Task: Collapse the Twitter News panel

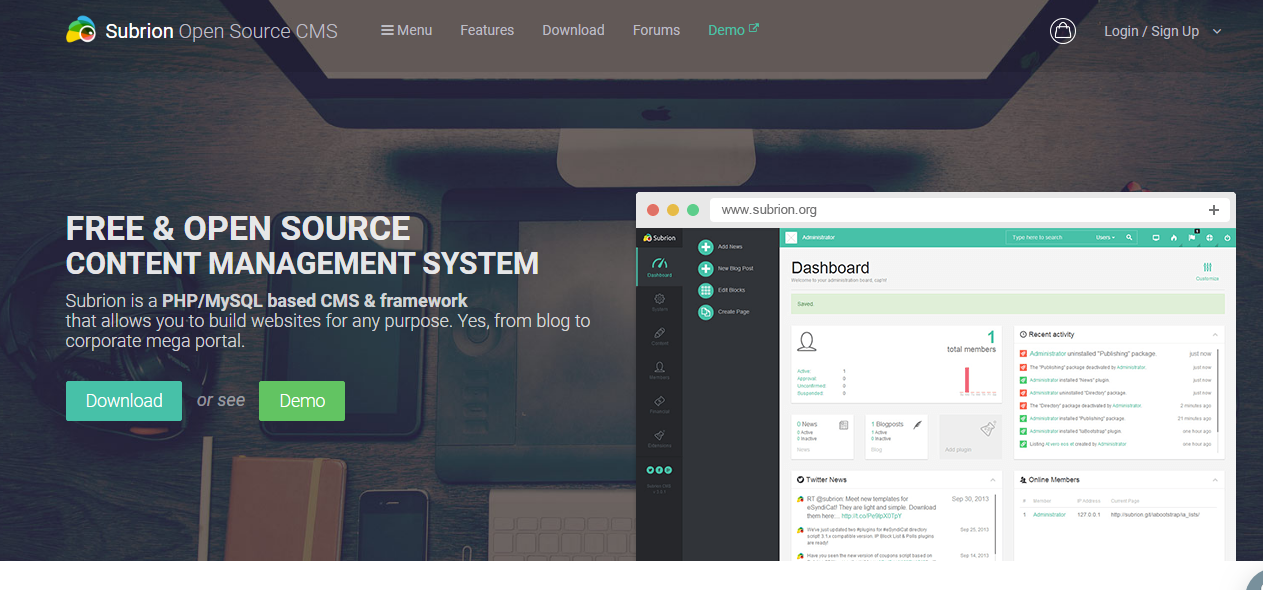Action: 992,480
